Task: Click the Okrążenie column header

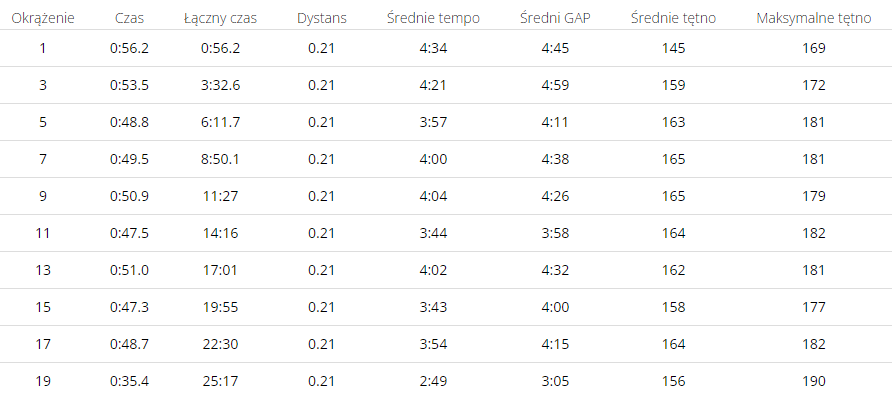Action: (43, 18)
